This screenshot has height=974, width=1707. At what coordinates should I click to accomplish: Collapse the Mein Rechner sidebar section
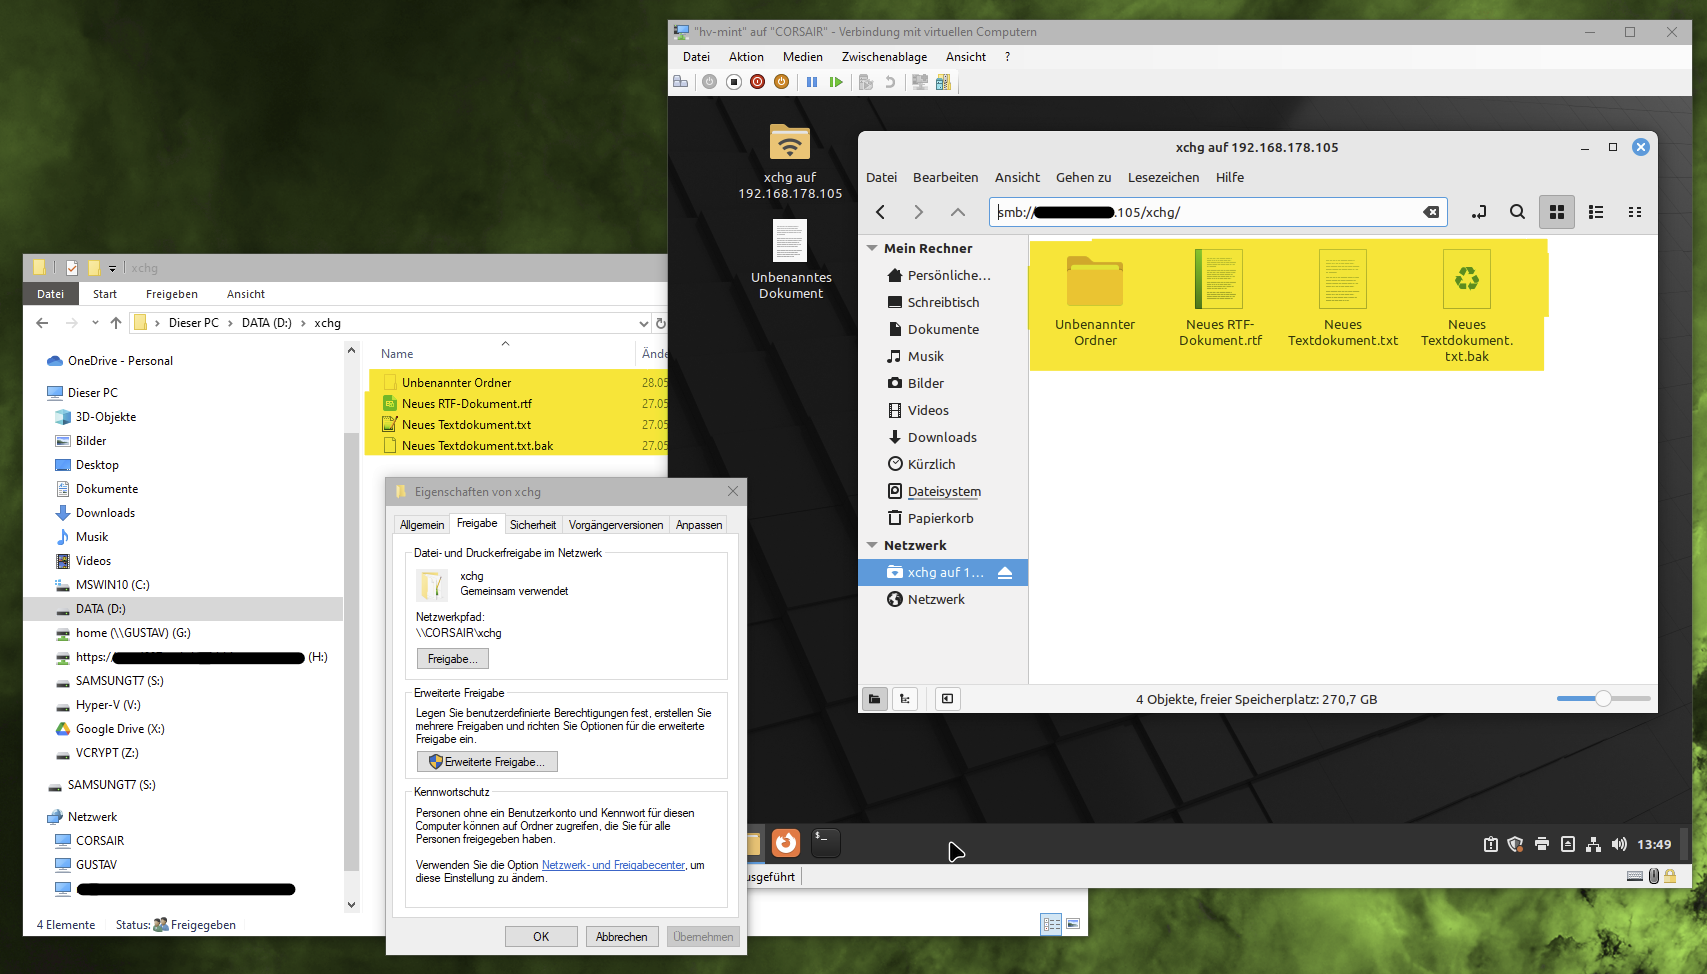coord(872,248)
